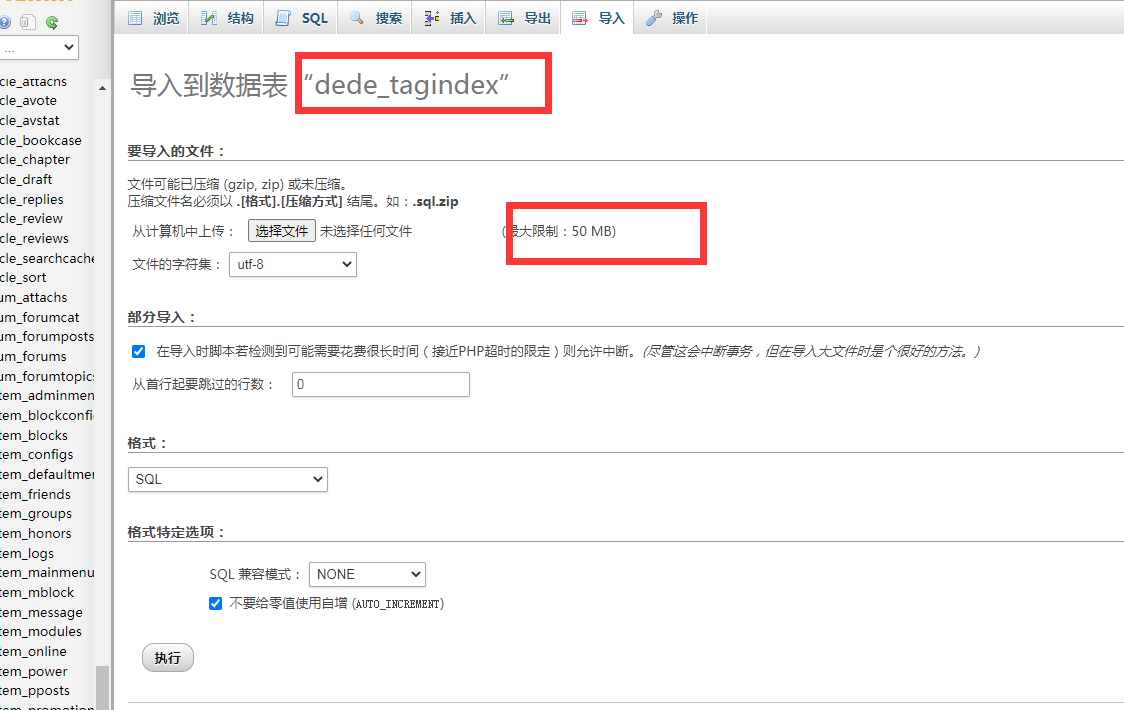1124x710 pixels.
Task: Switch to the 操作 (Operations) tab
Action: [671, 17]
